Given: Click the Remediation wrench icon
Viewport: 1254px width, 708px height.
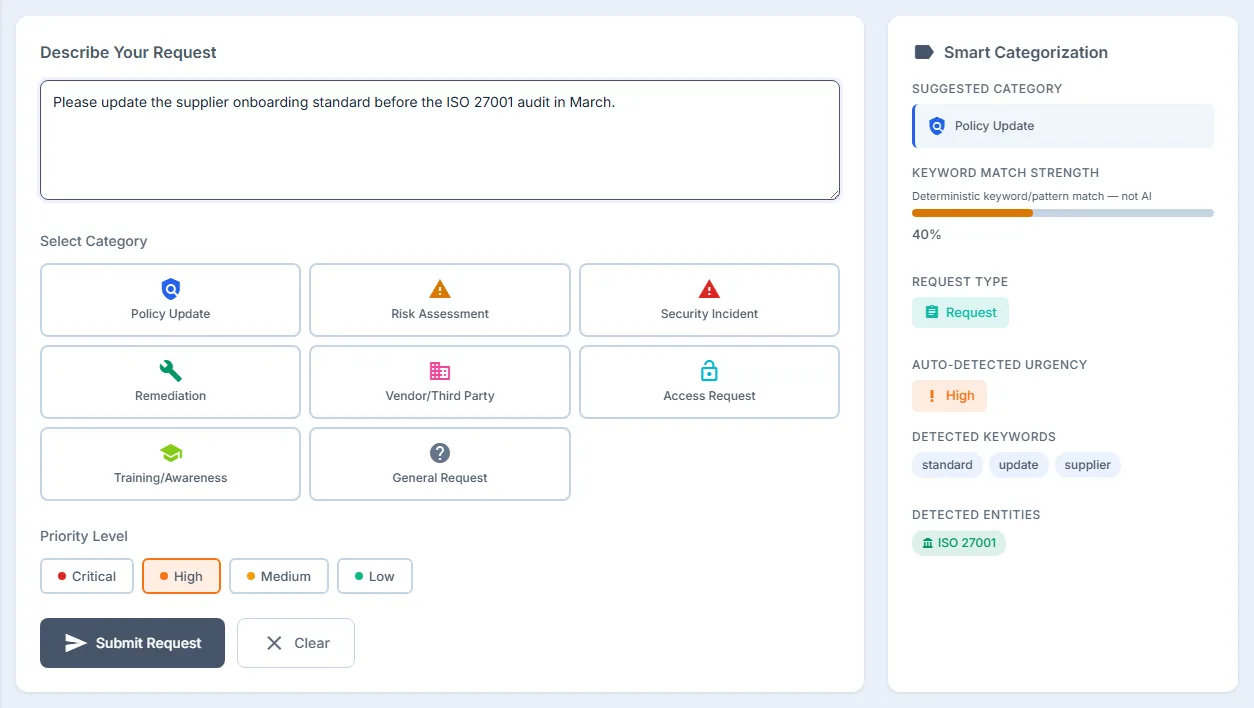Looking at the screenshot, I should click(x=171, y=371).
